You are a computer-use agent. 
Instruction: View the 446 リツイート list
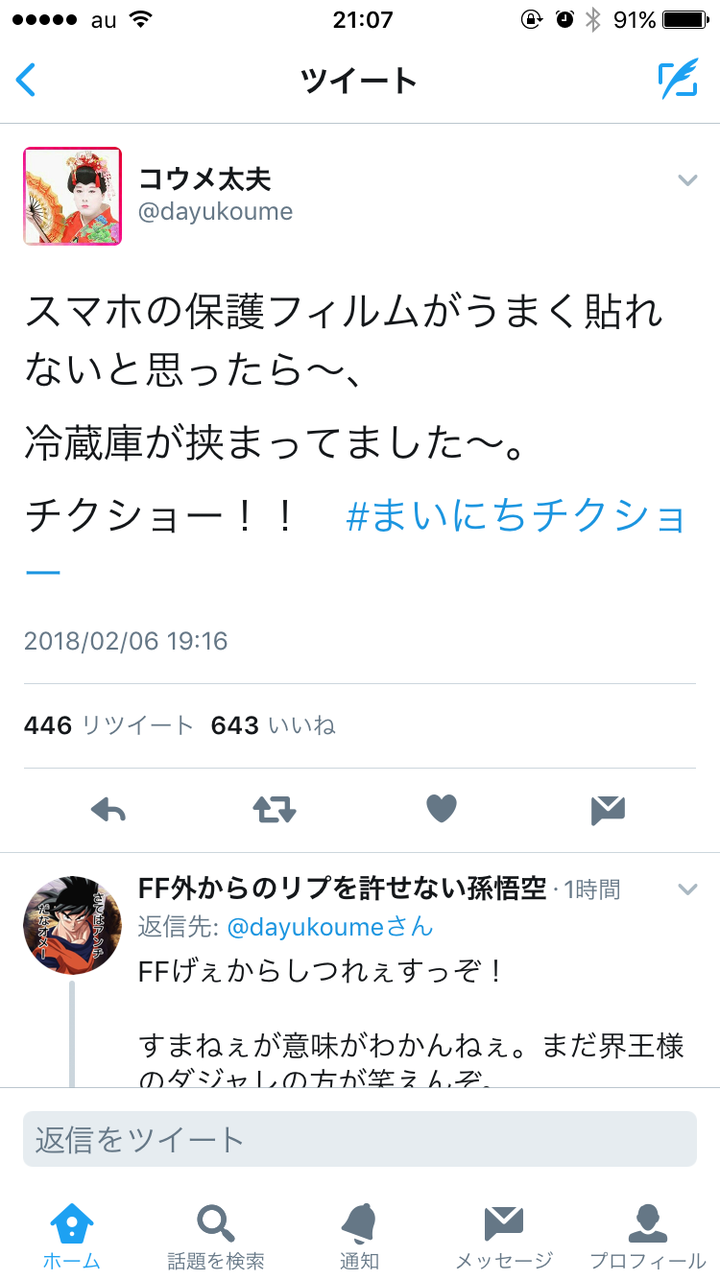108,726
